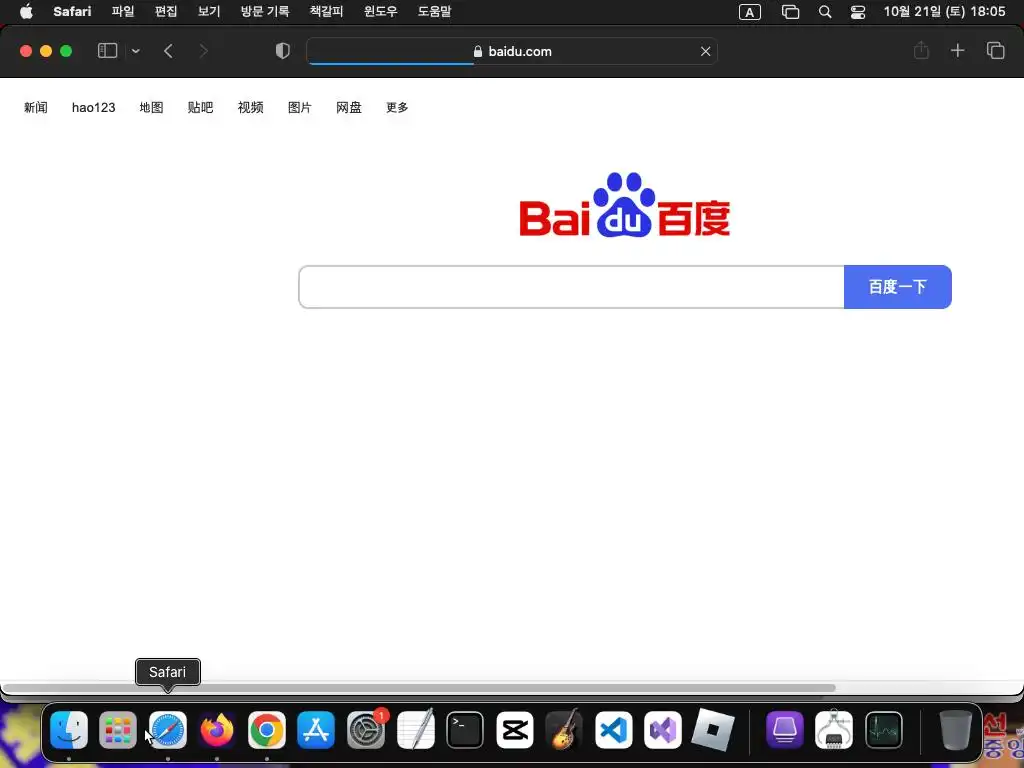This screenshot has width=1024, height=768.
Task: Open Apple Configurator from the Dock
Action: point(784,729)
